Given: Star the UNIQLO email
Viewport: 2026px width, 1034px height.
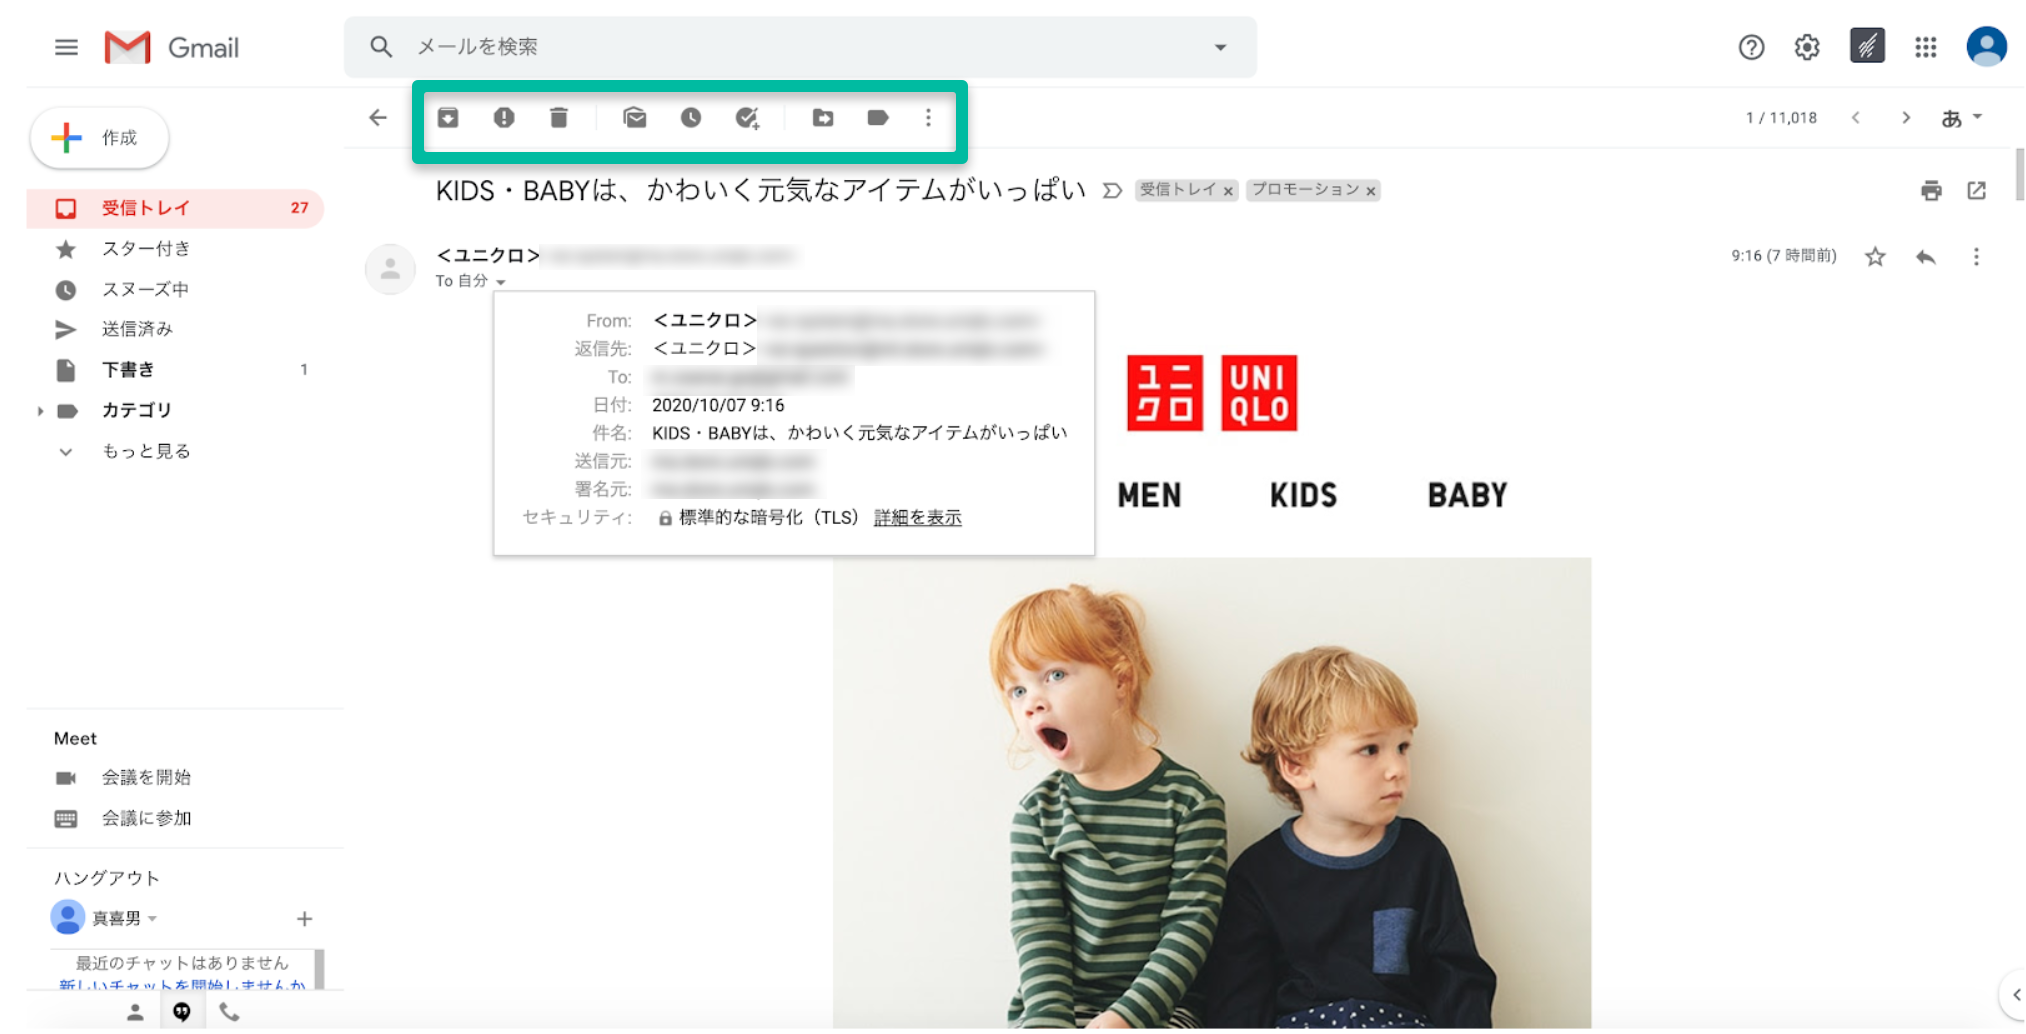Looking at the screenshot, I should [x=1875, y=257].
